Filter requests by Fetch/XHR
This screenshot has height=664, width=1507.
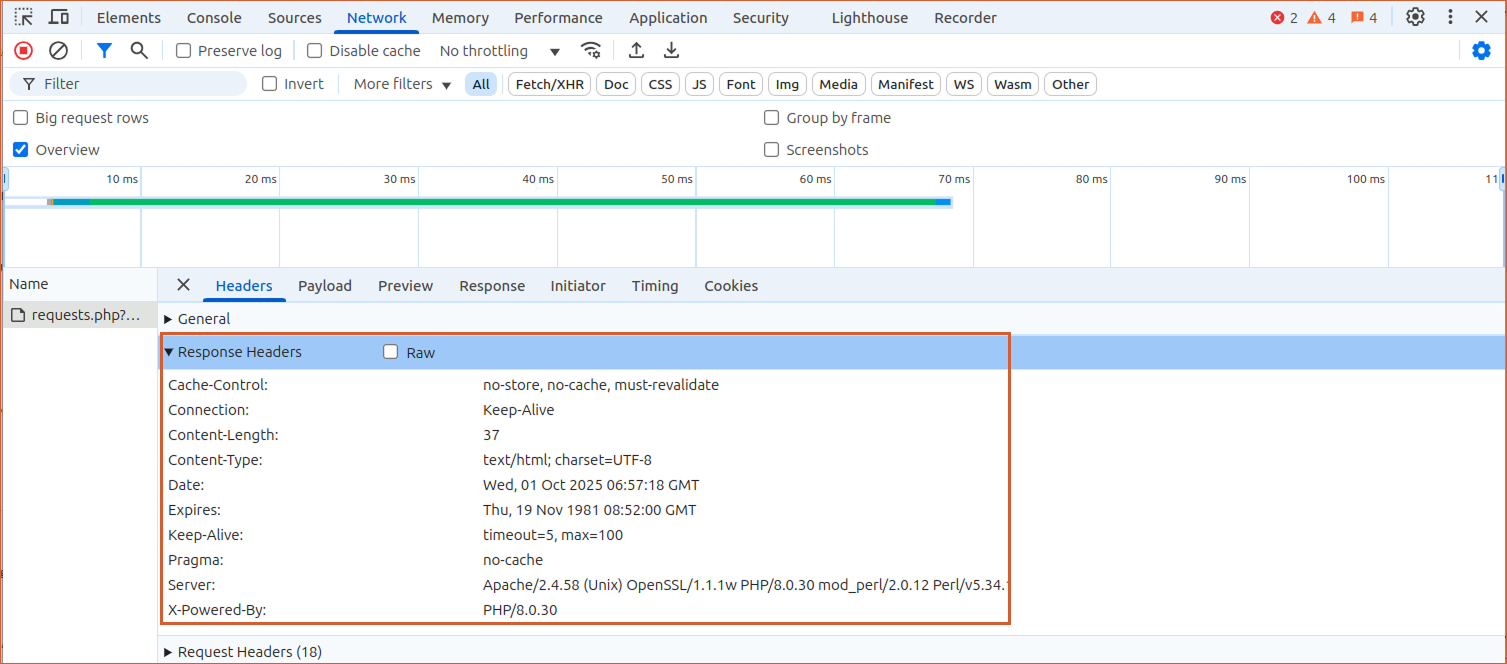pos(549,84)
